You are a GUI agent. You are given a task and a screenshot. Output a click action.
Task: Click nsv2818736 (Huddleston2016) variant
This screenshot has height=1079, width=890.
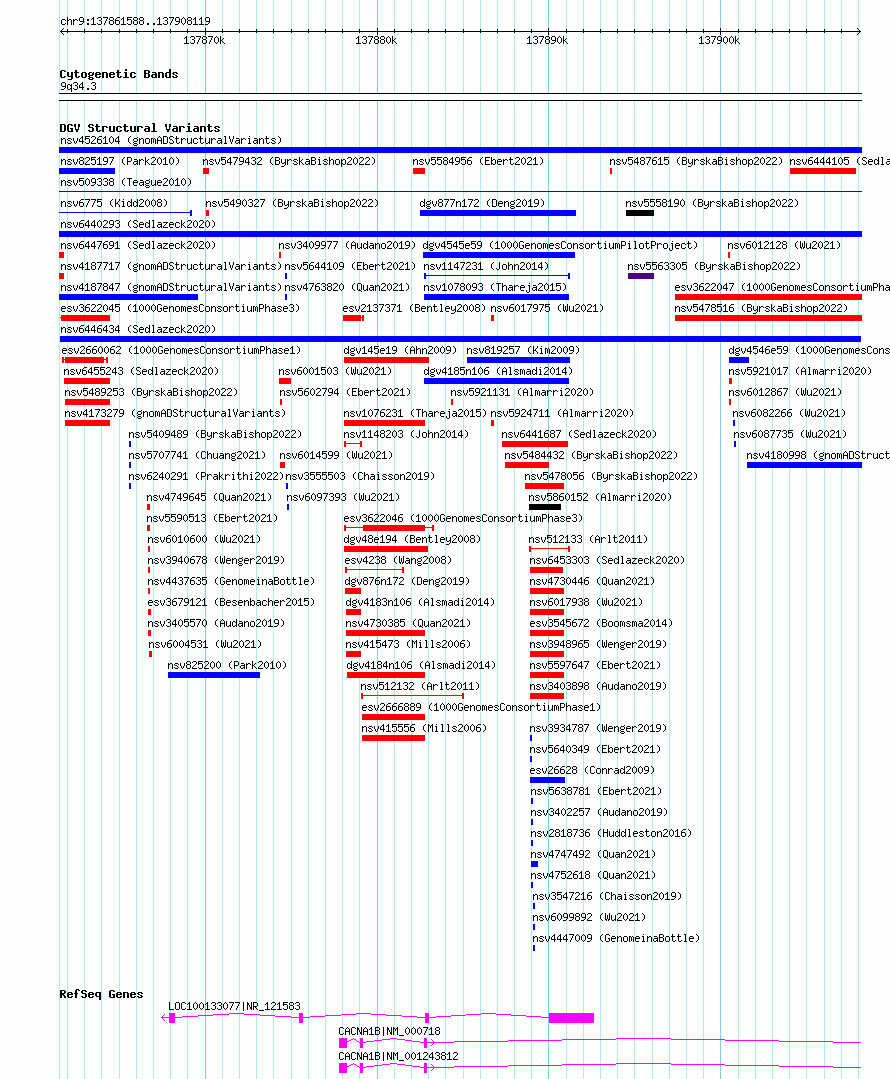611,833
